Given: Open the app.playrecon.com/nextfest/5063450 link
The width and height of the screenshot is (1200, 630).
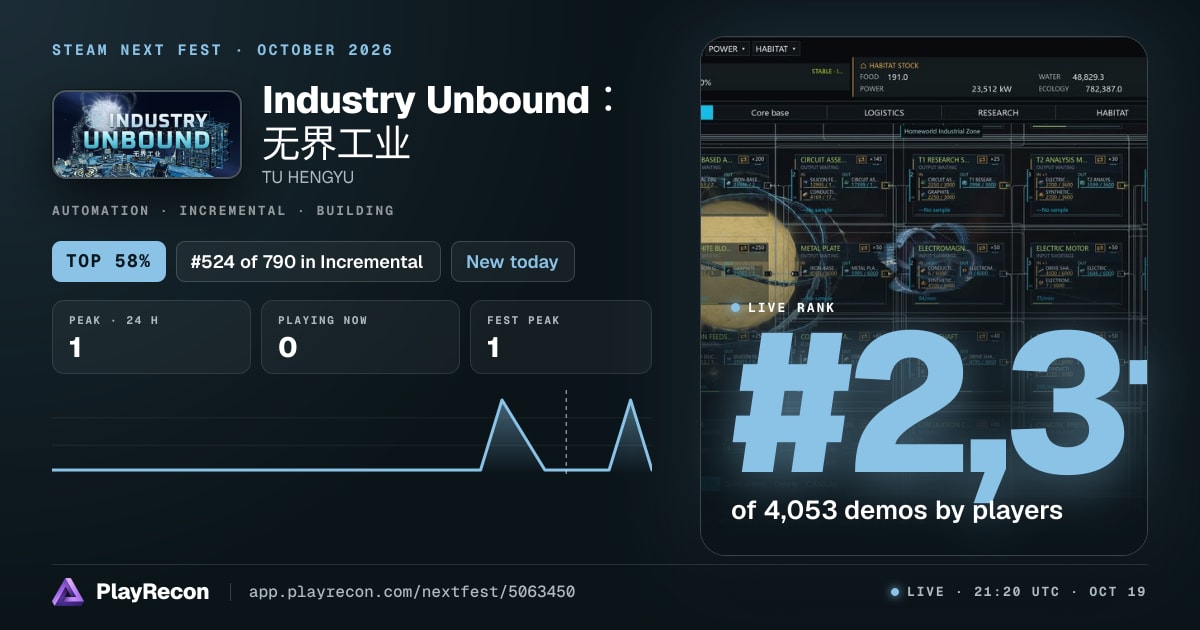Looking at the screenshot, I should tap(412, 592).
